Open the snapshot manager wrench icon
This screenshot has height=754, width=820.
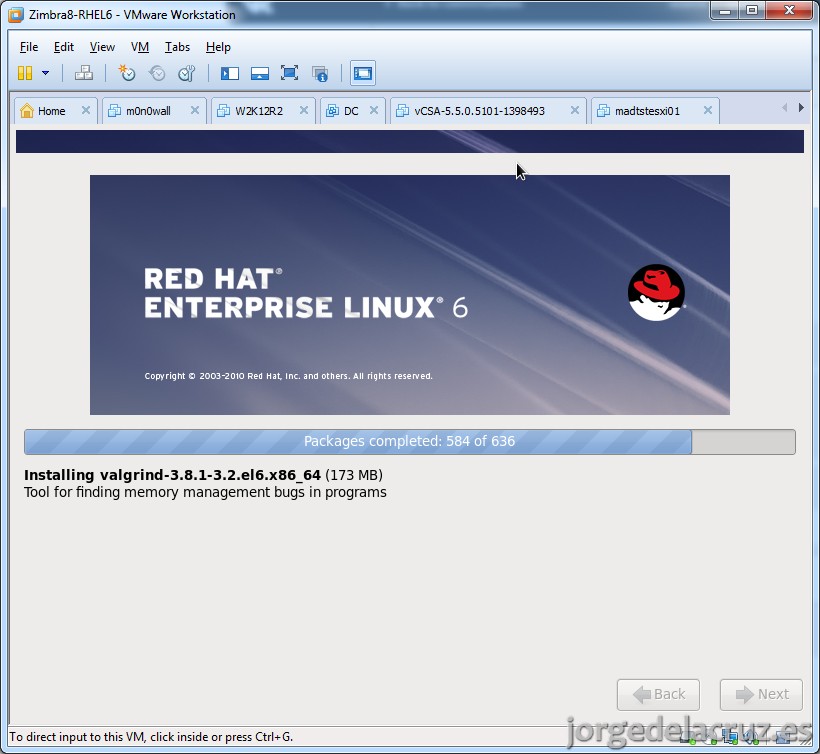click(187, 73)
